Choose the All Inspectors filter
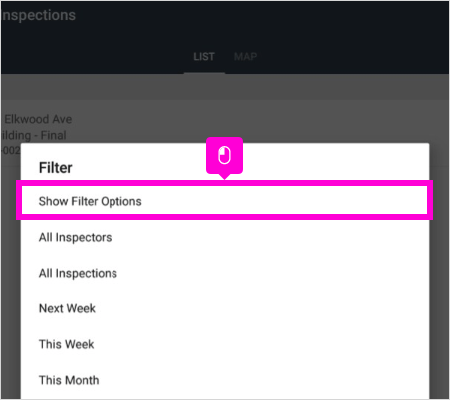 [x=75, y=237]
